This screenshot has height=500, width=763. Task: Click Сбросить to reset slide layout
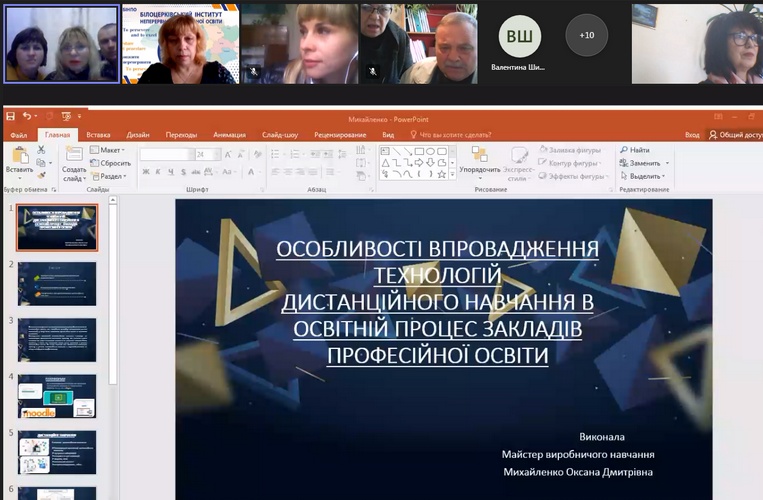point(110,163)
